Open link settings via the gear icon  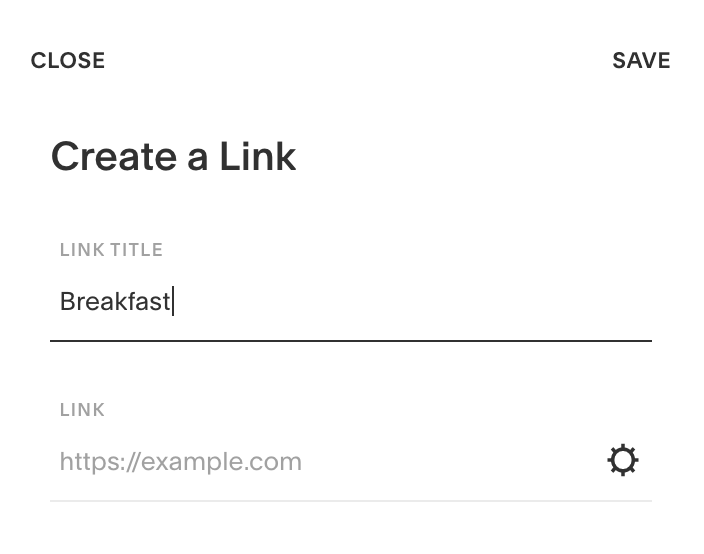click(623, 460)
